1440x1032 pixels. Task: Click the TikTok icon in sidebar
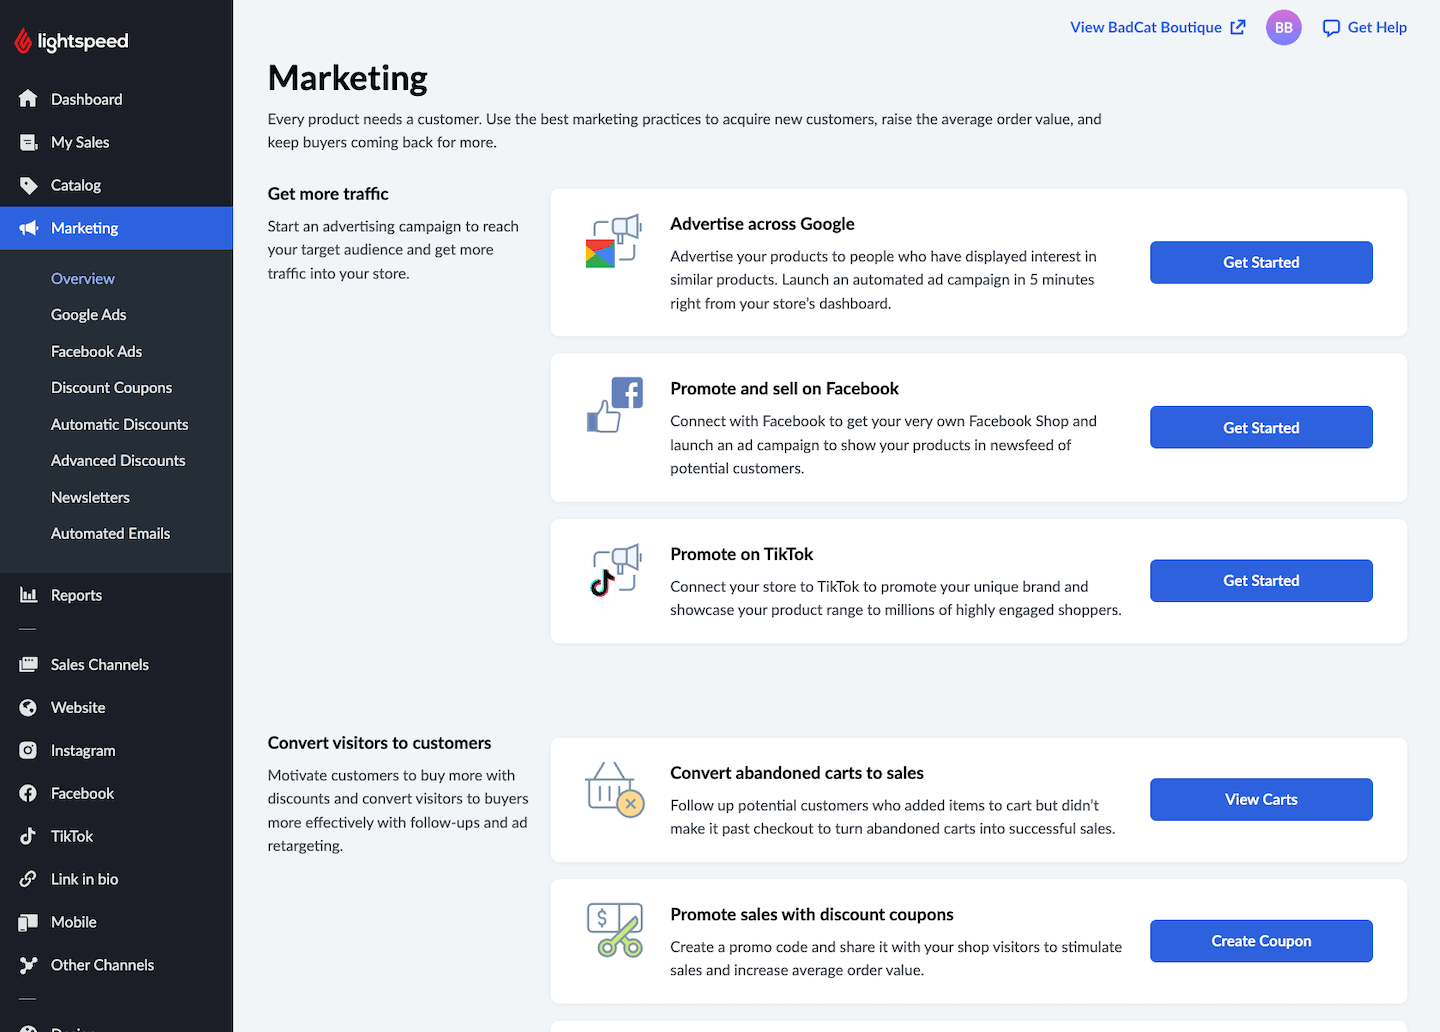28,836
